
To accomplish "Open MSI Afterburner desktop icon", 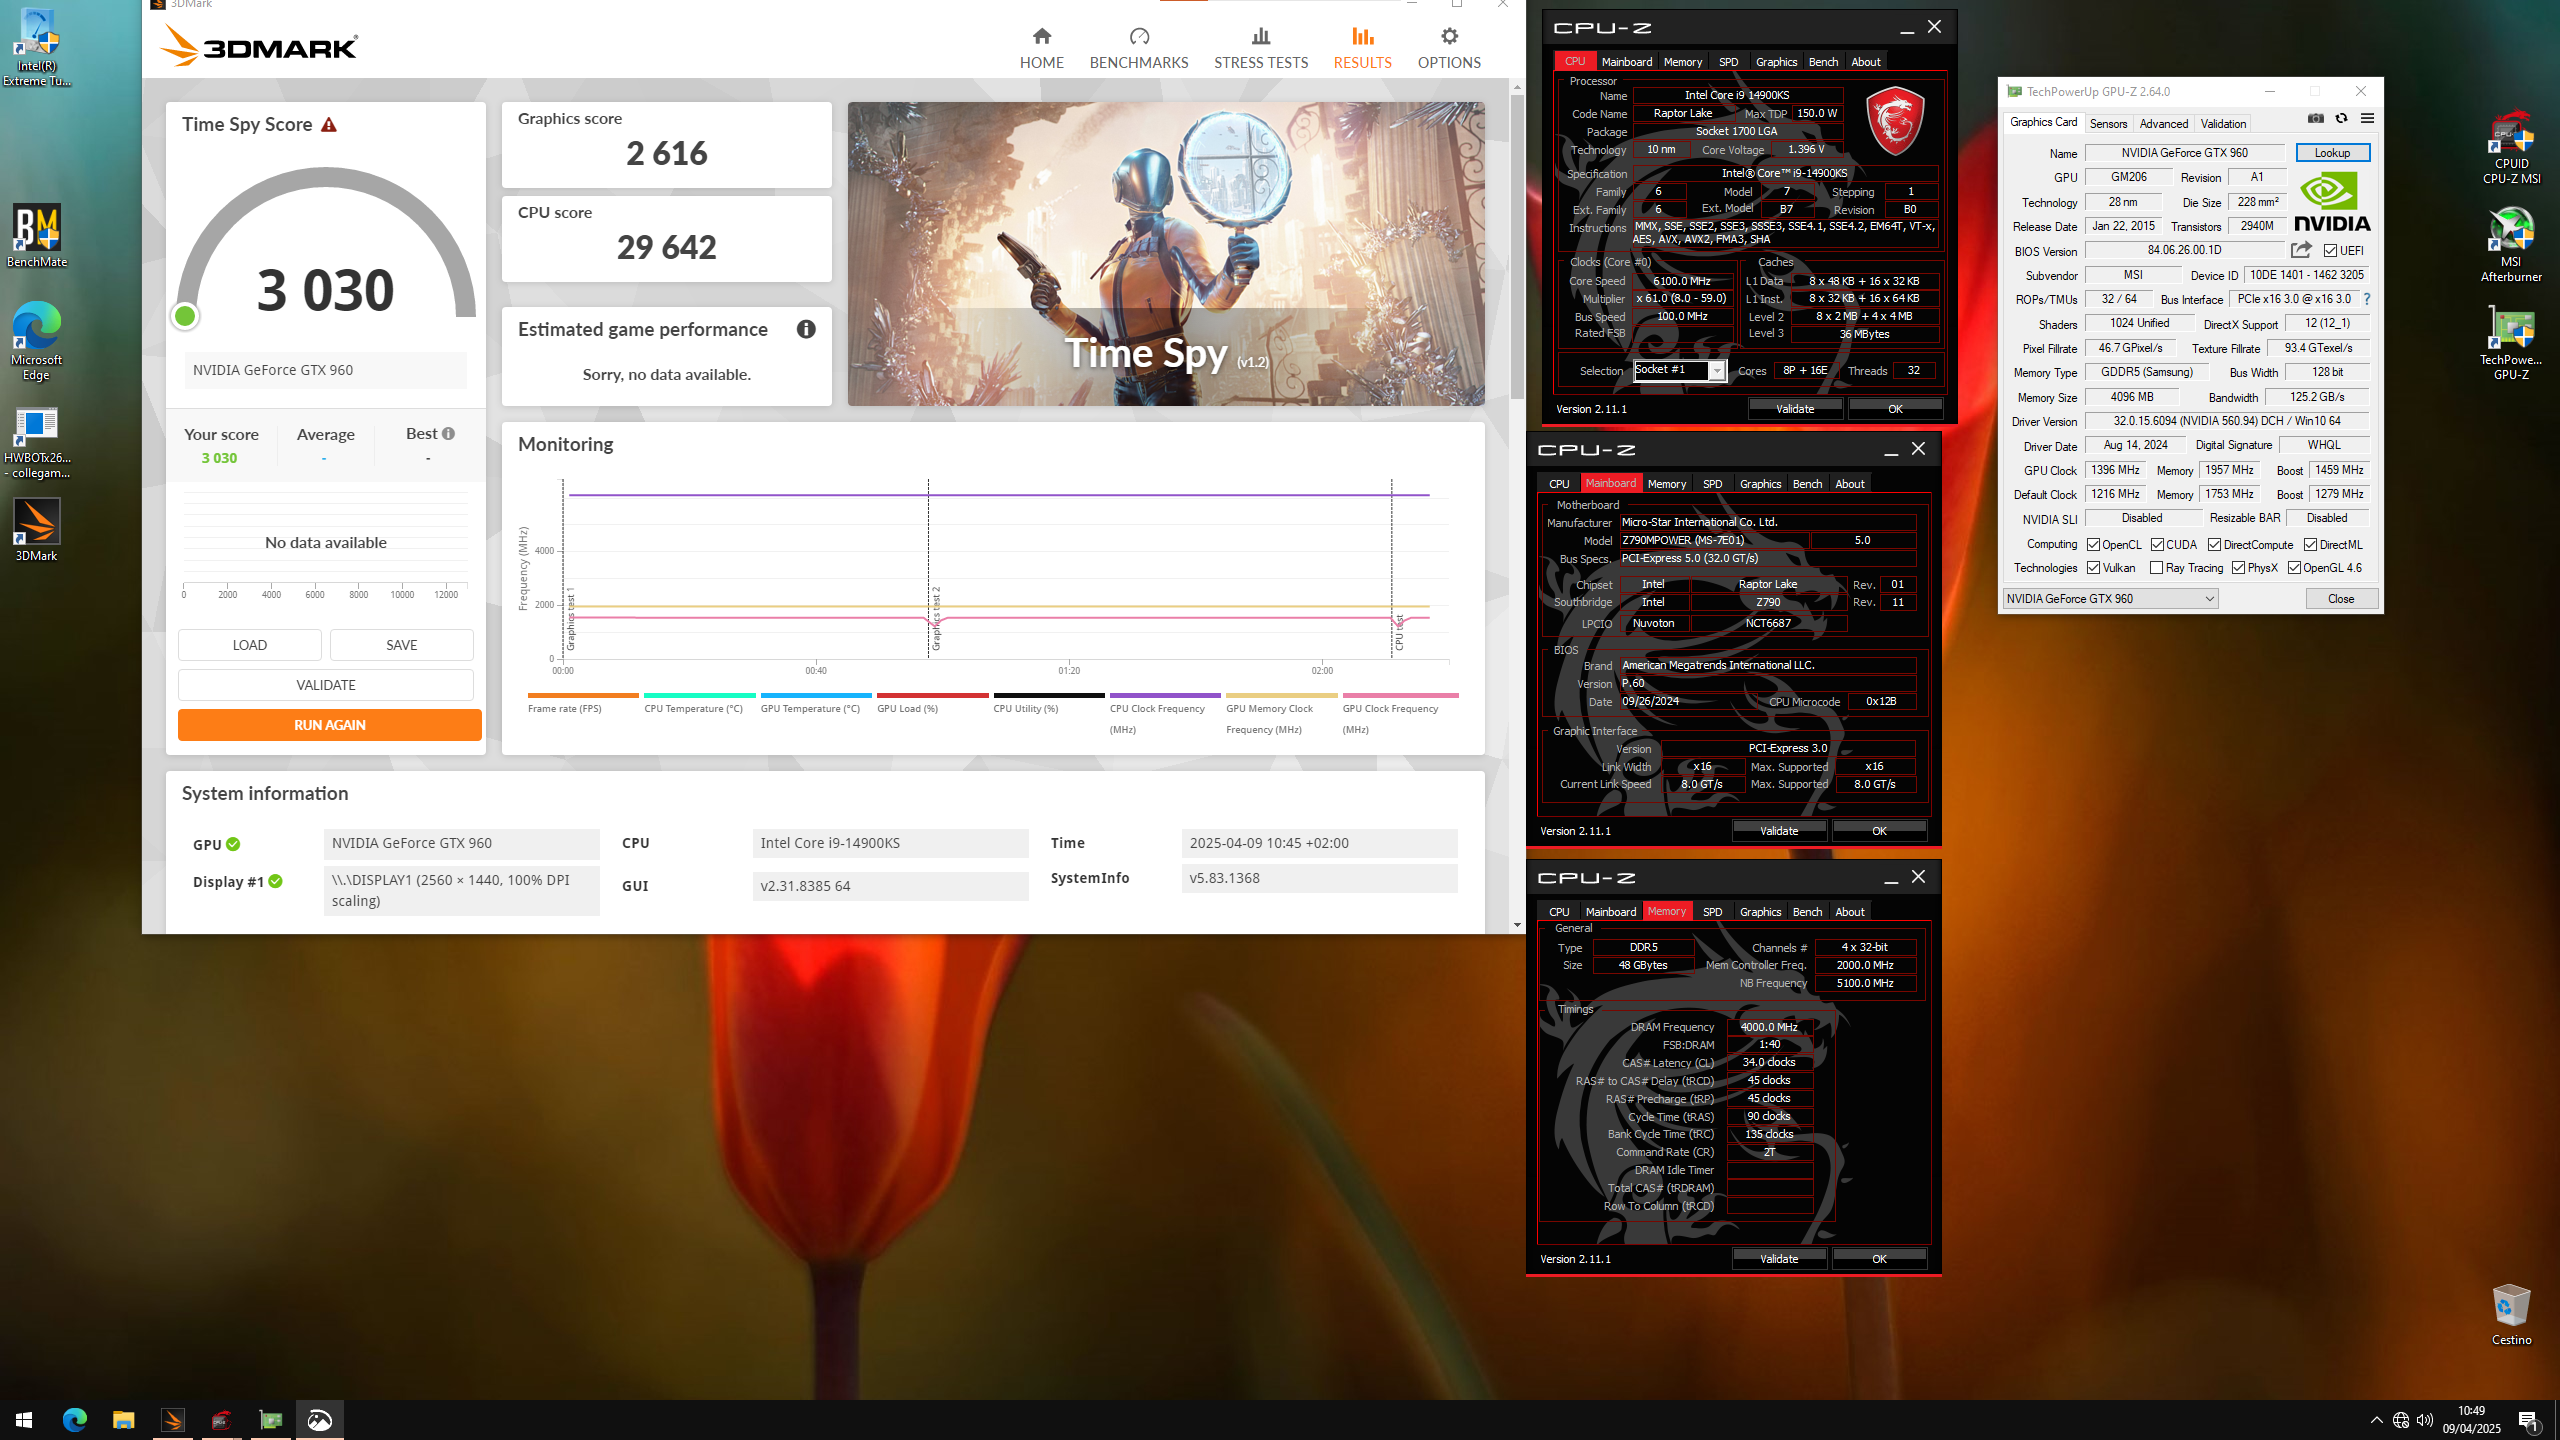I will [x=2511, y=245].
